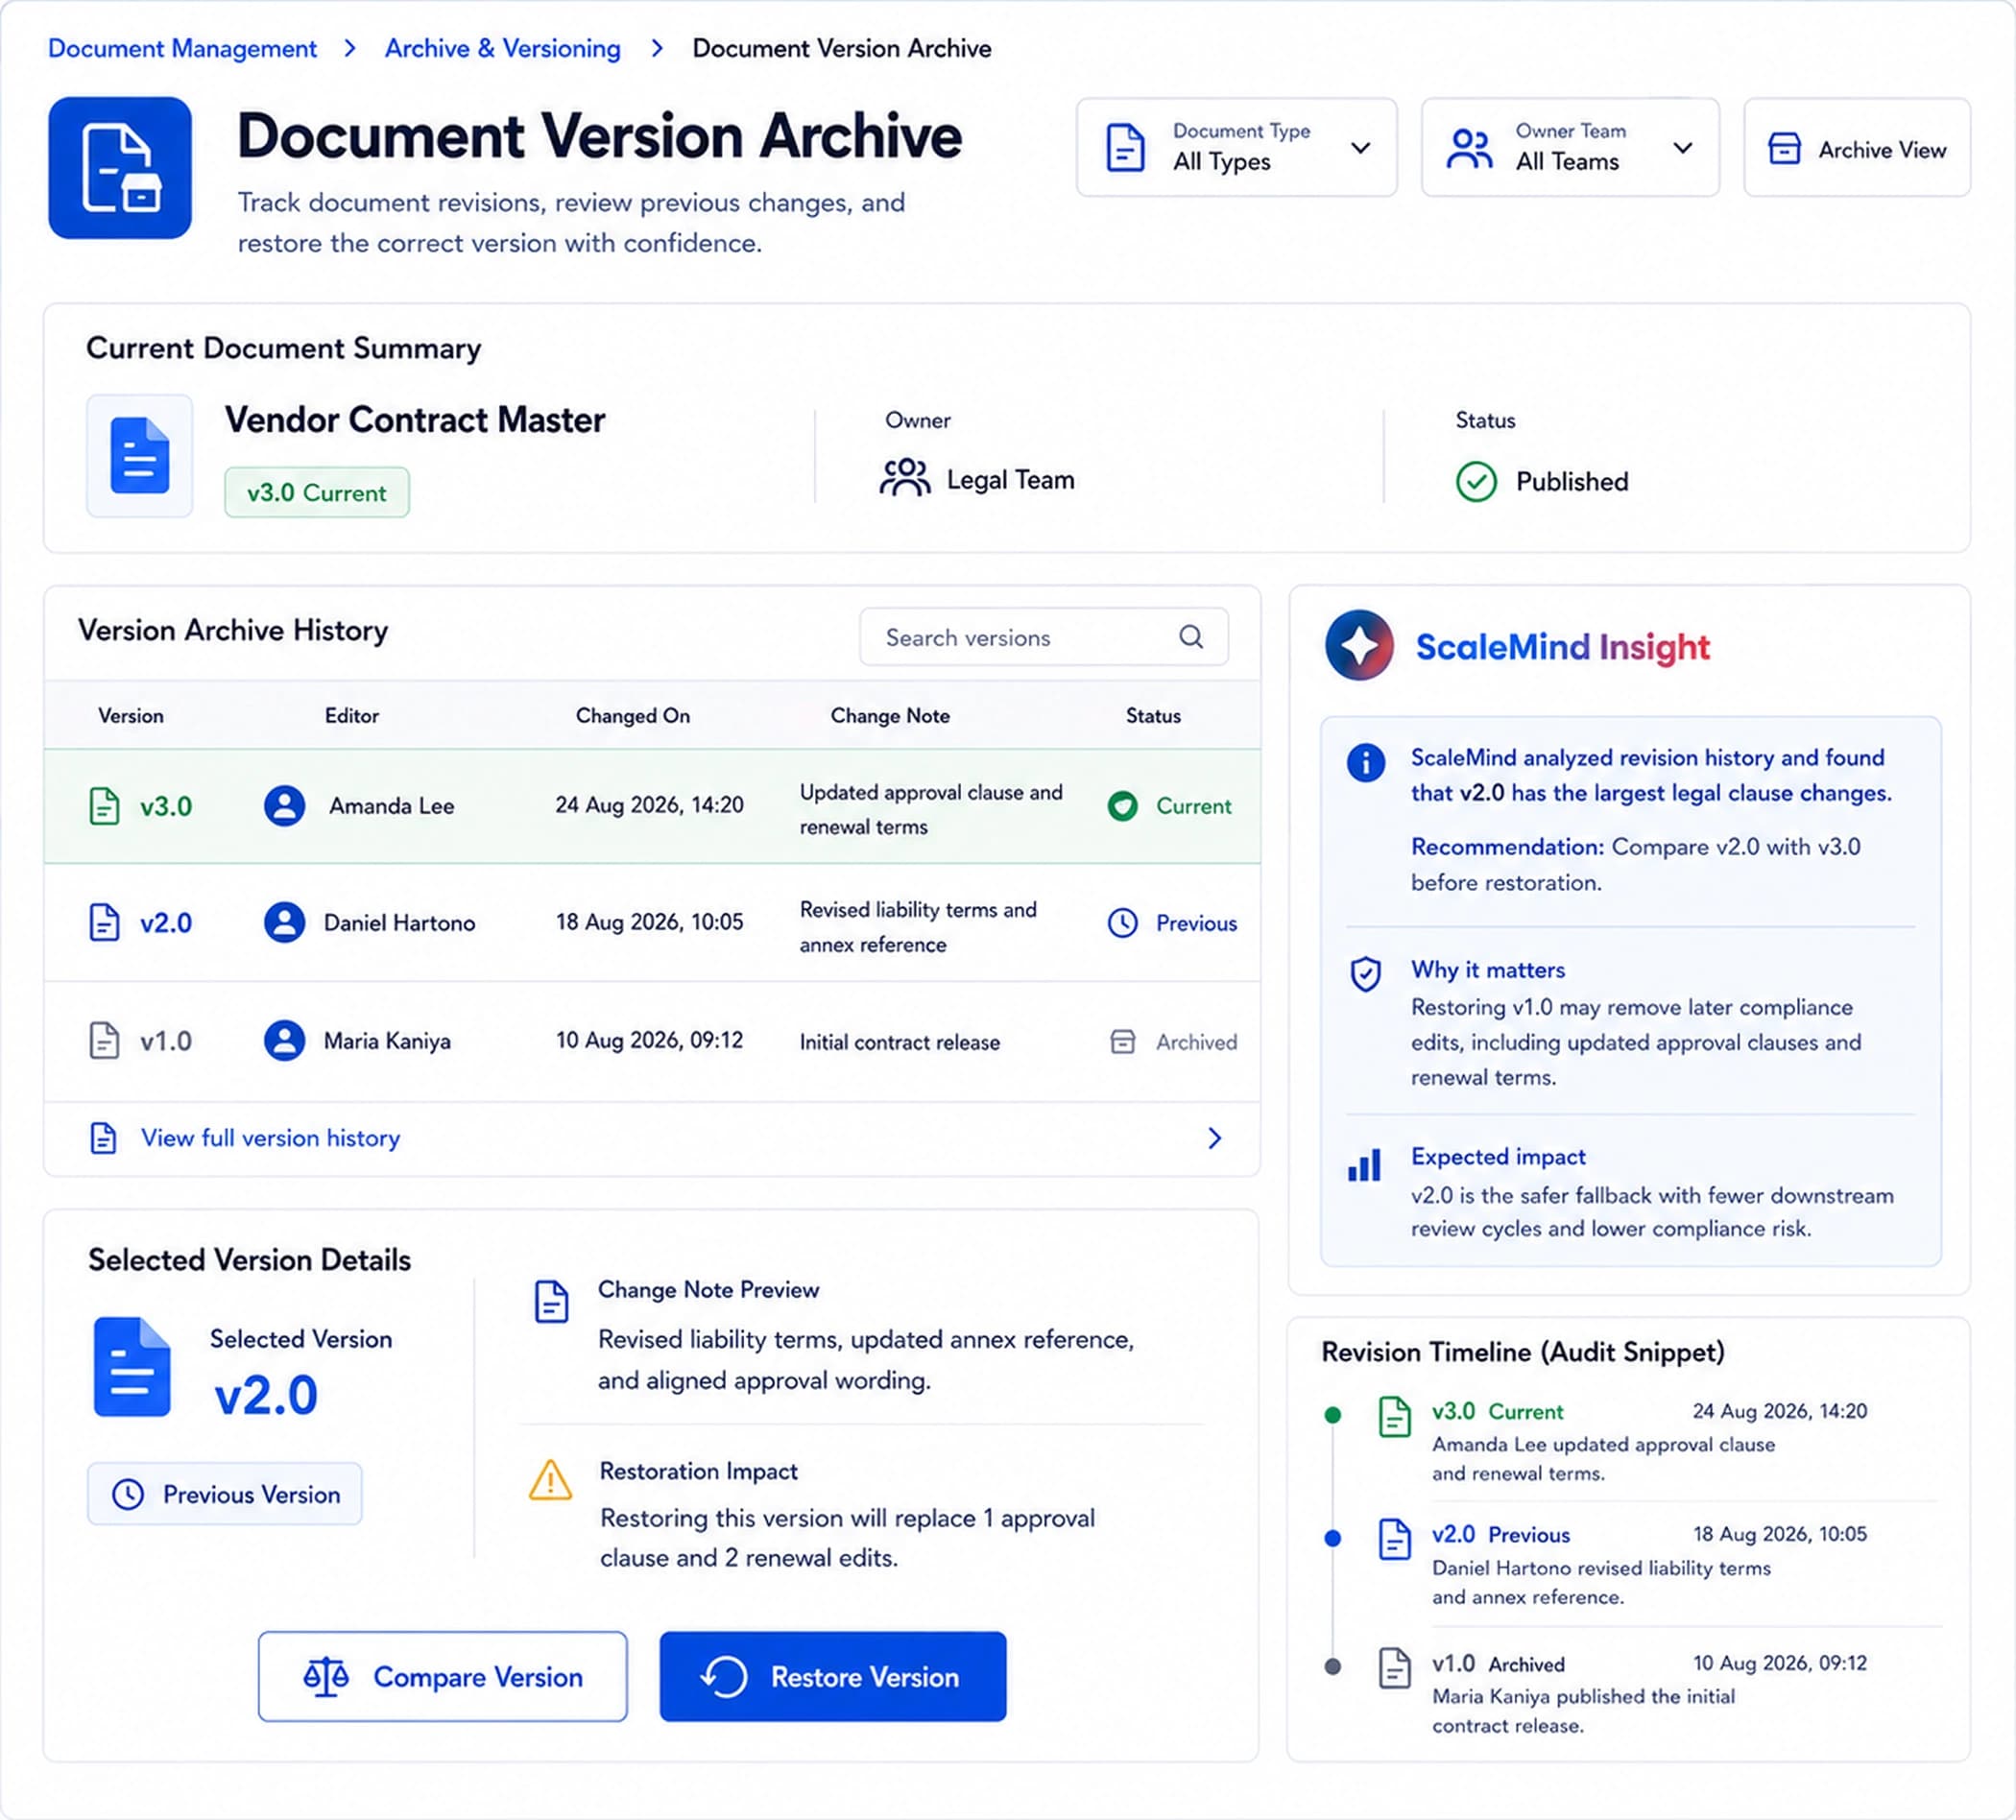Viewport: 2016px width, 1820px height.
Task: Click the ScaleMind Insight star logo
Action: click(1359, 646)
